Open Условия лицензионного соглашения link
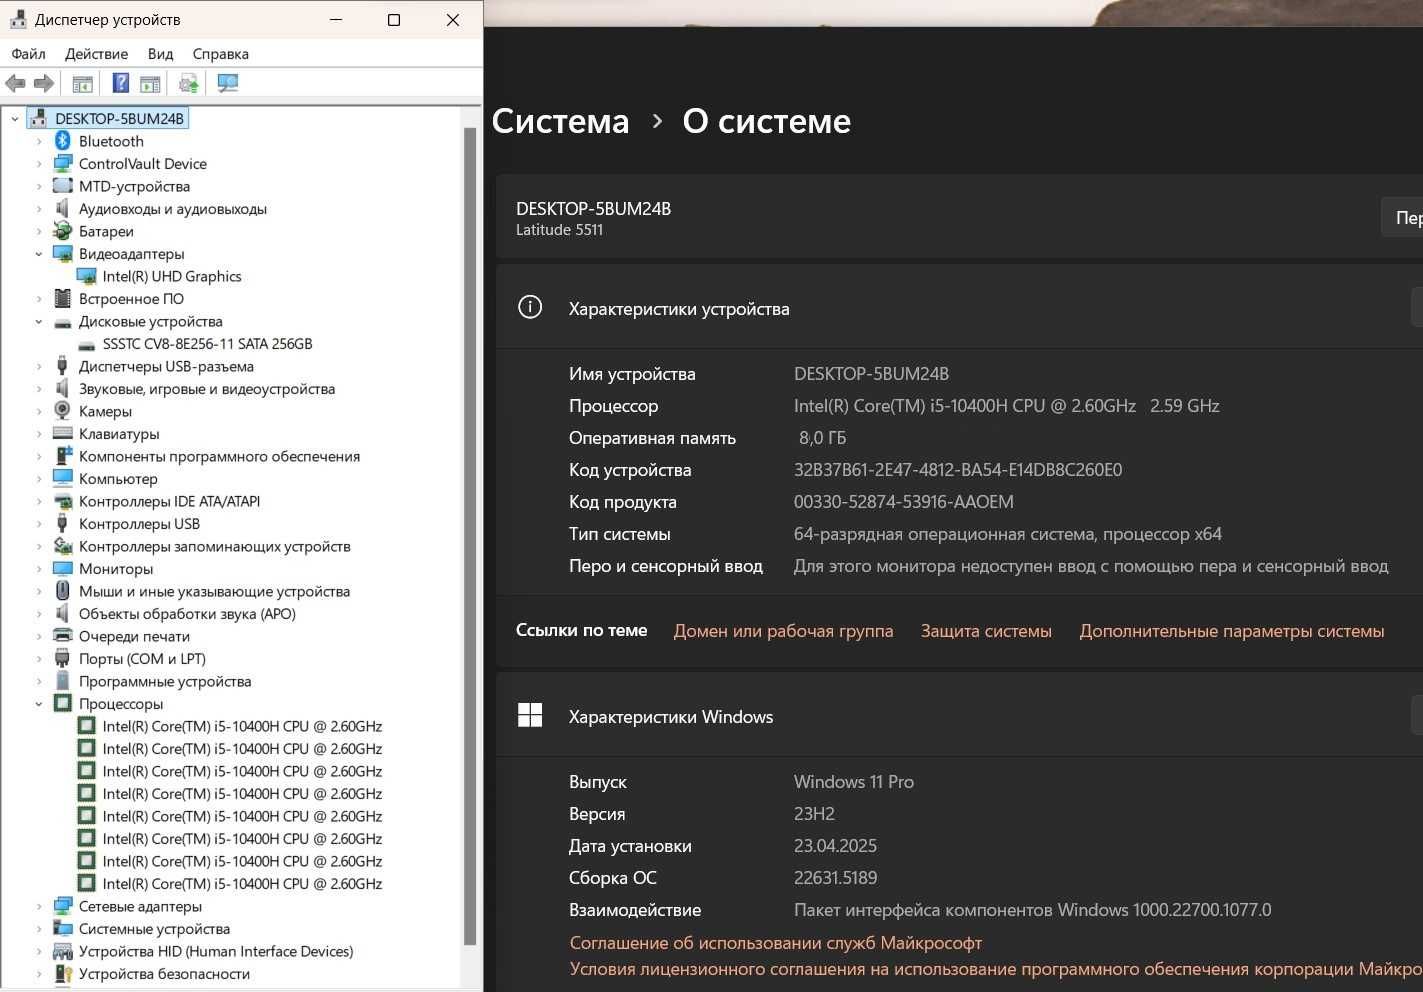 [996, 969]
